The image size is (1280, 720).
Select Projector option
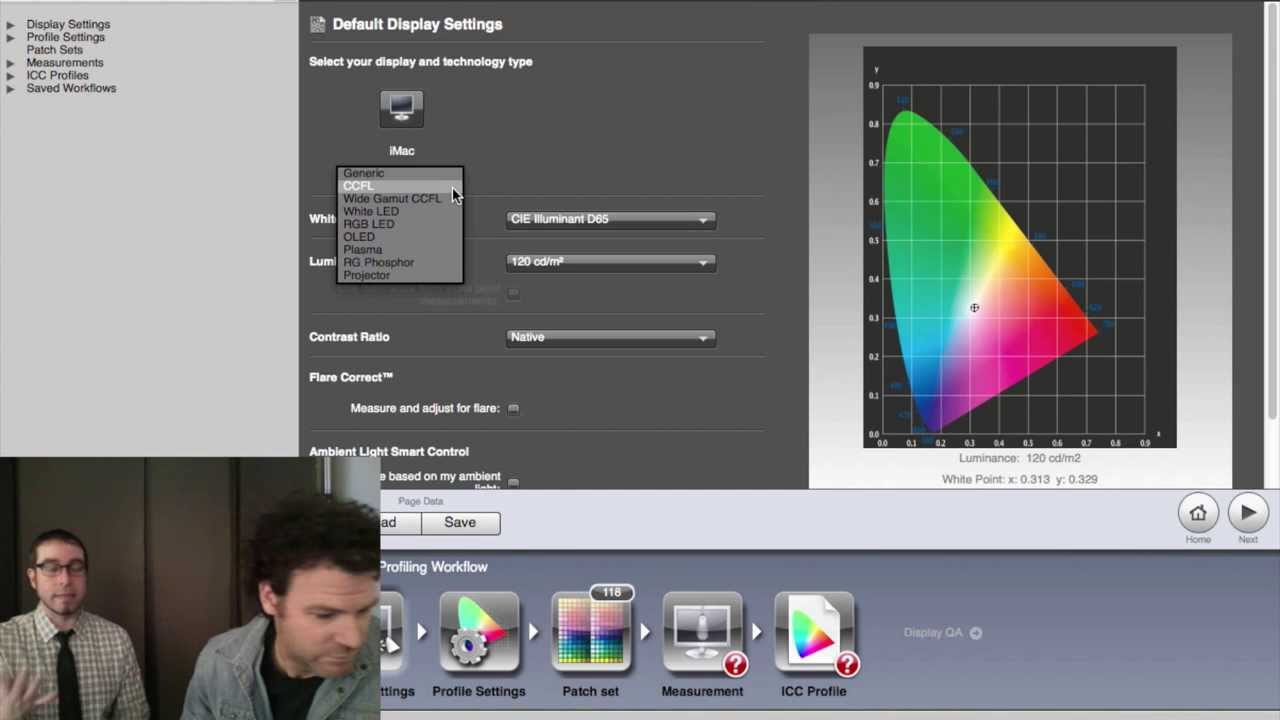click(x=400, y=275)
